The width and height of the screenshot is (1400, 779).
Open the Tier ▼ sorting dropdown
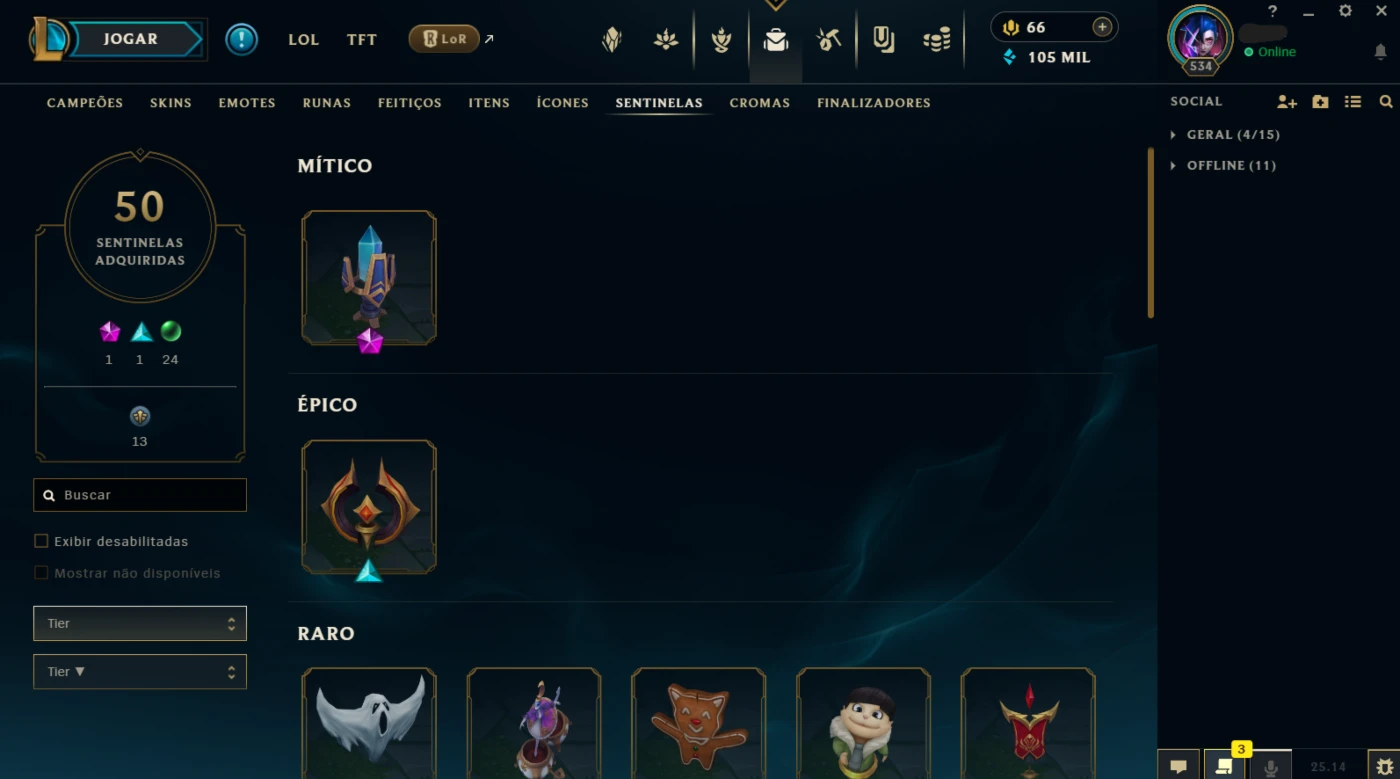click(140, 672)
